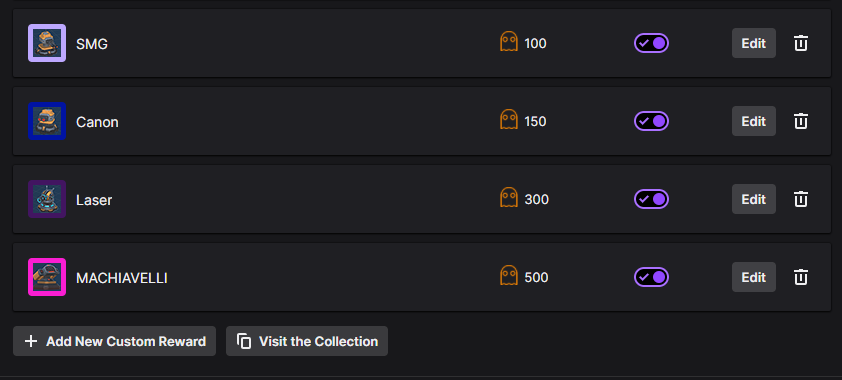
Task: Click the ghost points icon beside 300
Action: [x=509, y=197]
